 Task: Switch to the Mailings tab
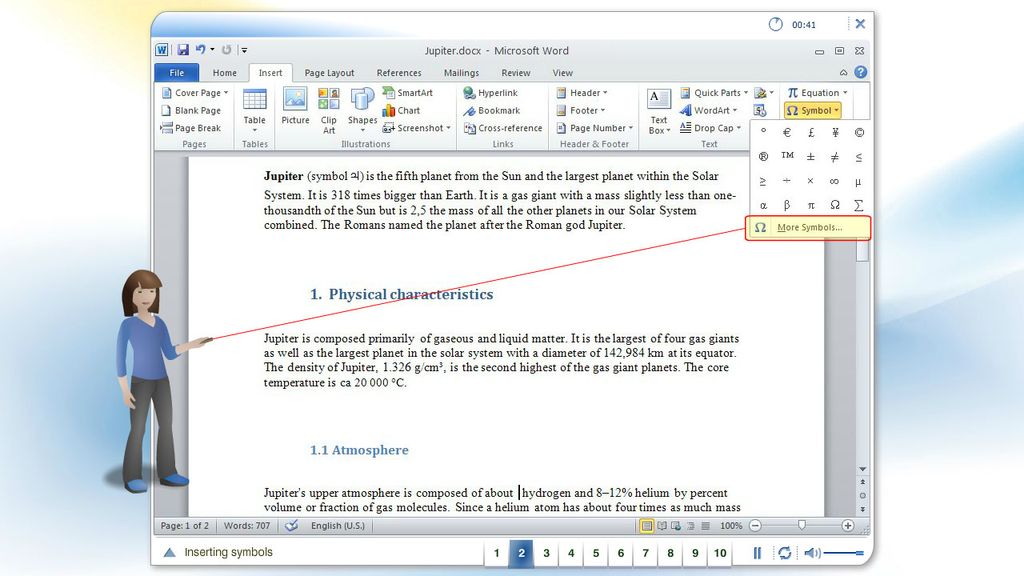point(461,72)
